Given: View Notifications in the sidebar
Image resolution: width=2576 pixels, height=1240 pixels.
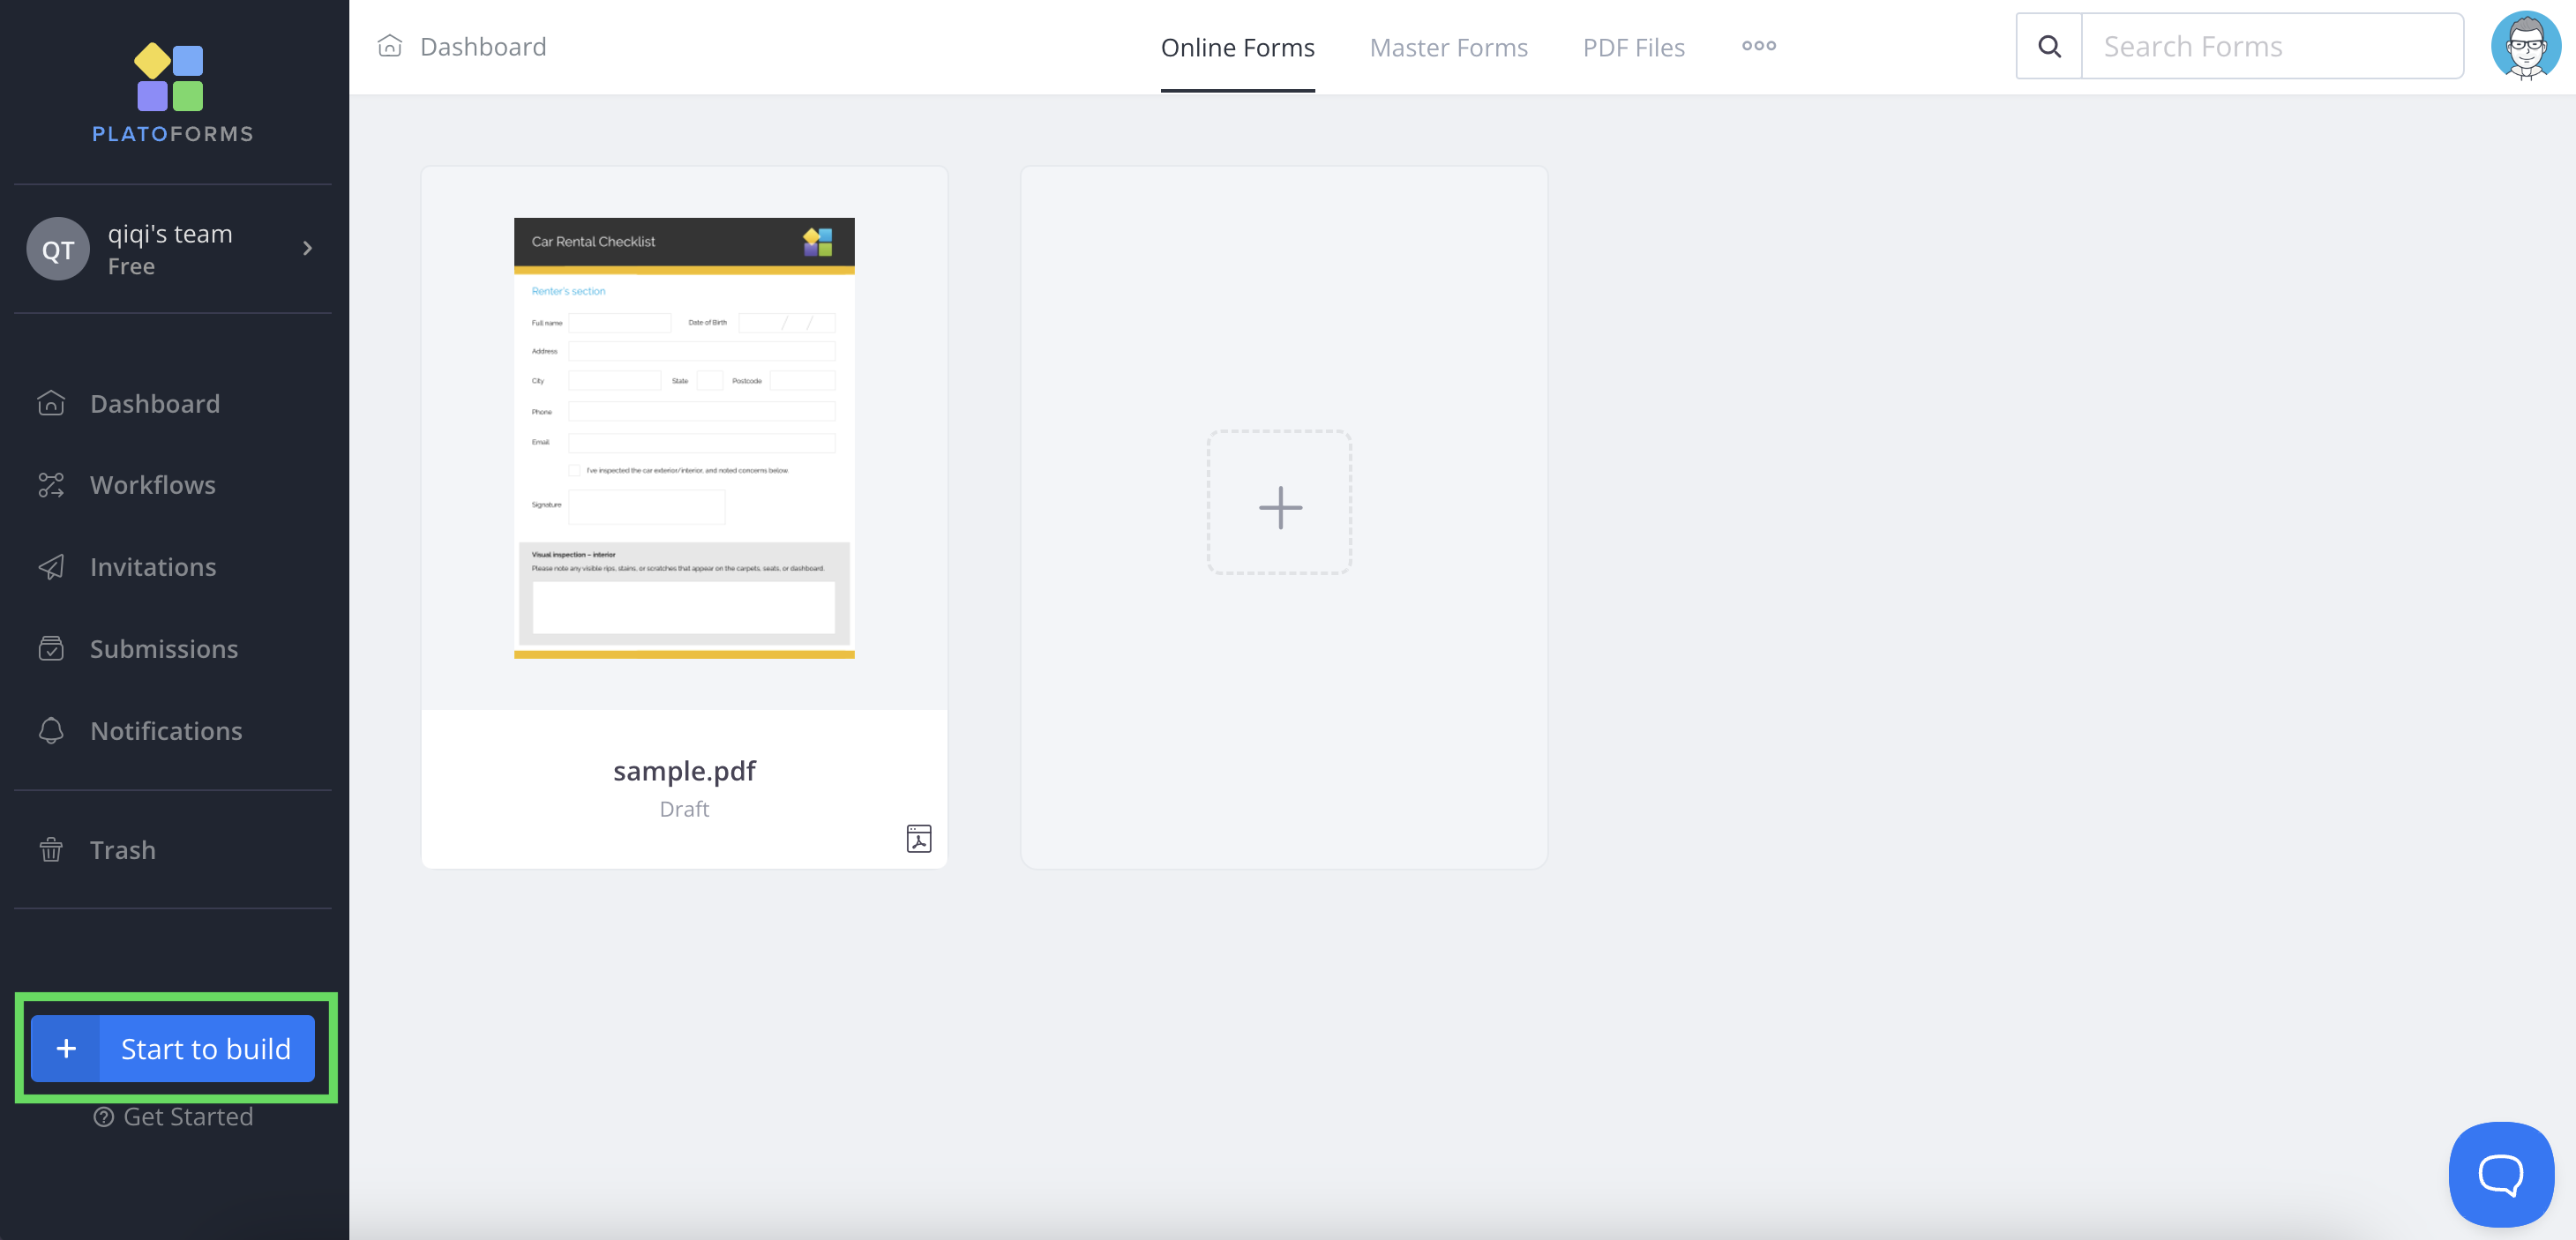Looking at the screenshot, I should coord(165,731).
